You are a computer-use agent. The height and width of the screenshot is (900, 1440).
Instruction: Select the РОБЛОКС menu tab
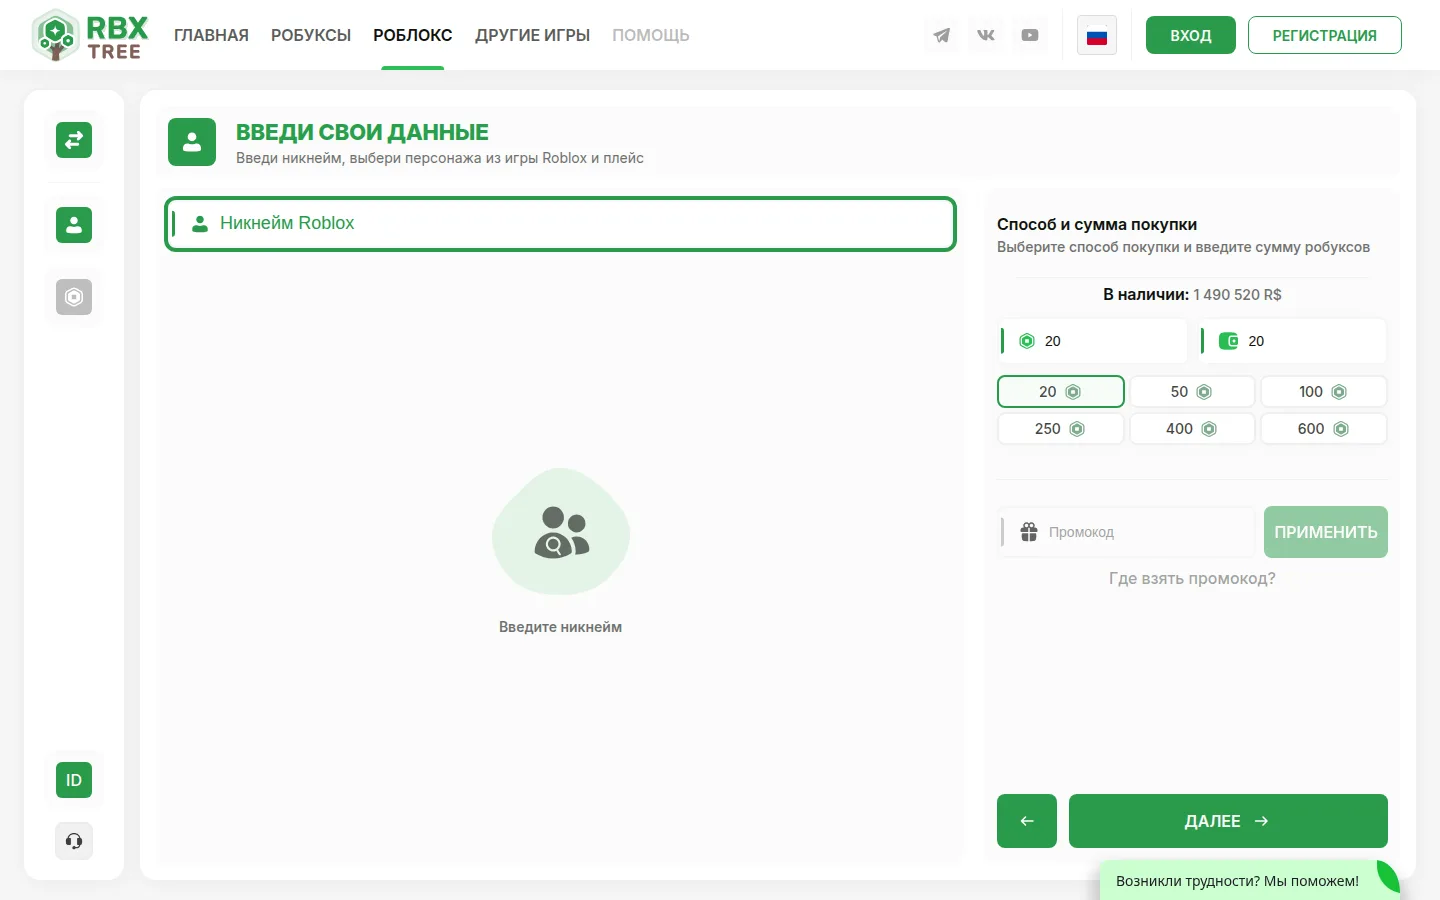pos(413,36)
